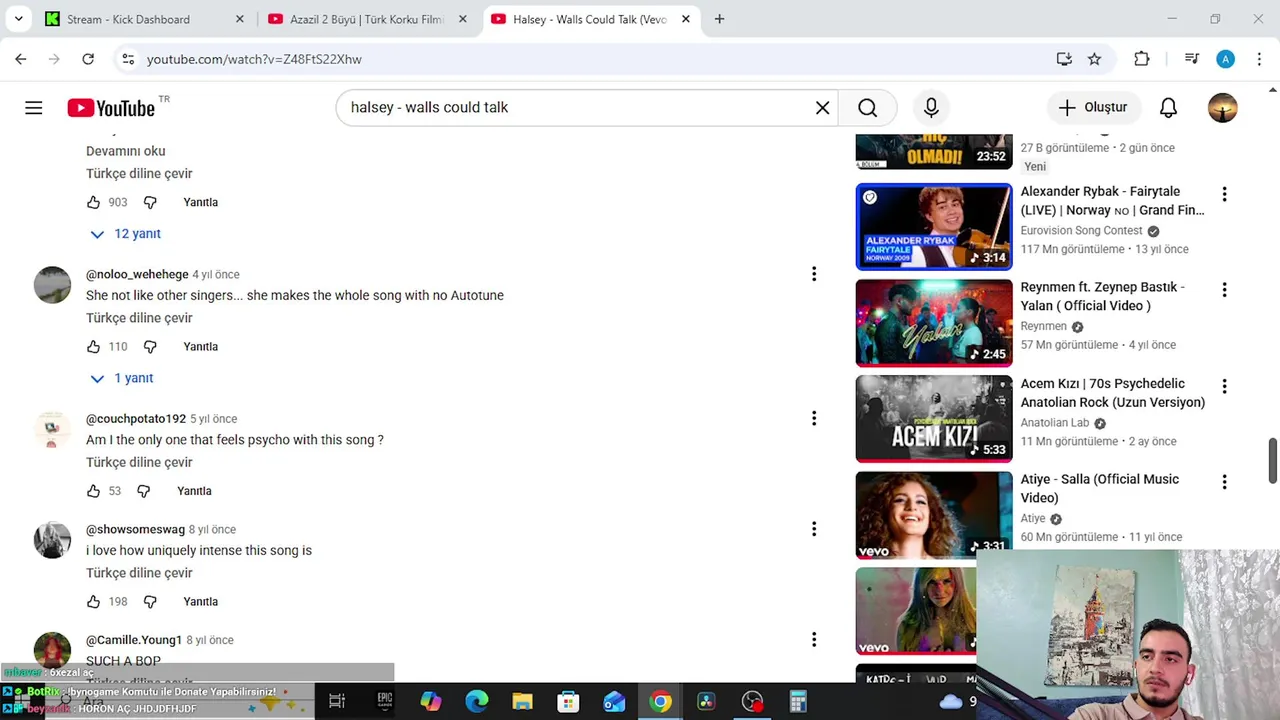The height and width of the screenshot is (720, 1280).
Task: Open options for @Camille.Young1 comment
Action: [814, 639]
